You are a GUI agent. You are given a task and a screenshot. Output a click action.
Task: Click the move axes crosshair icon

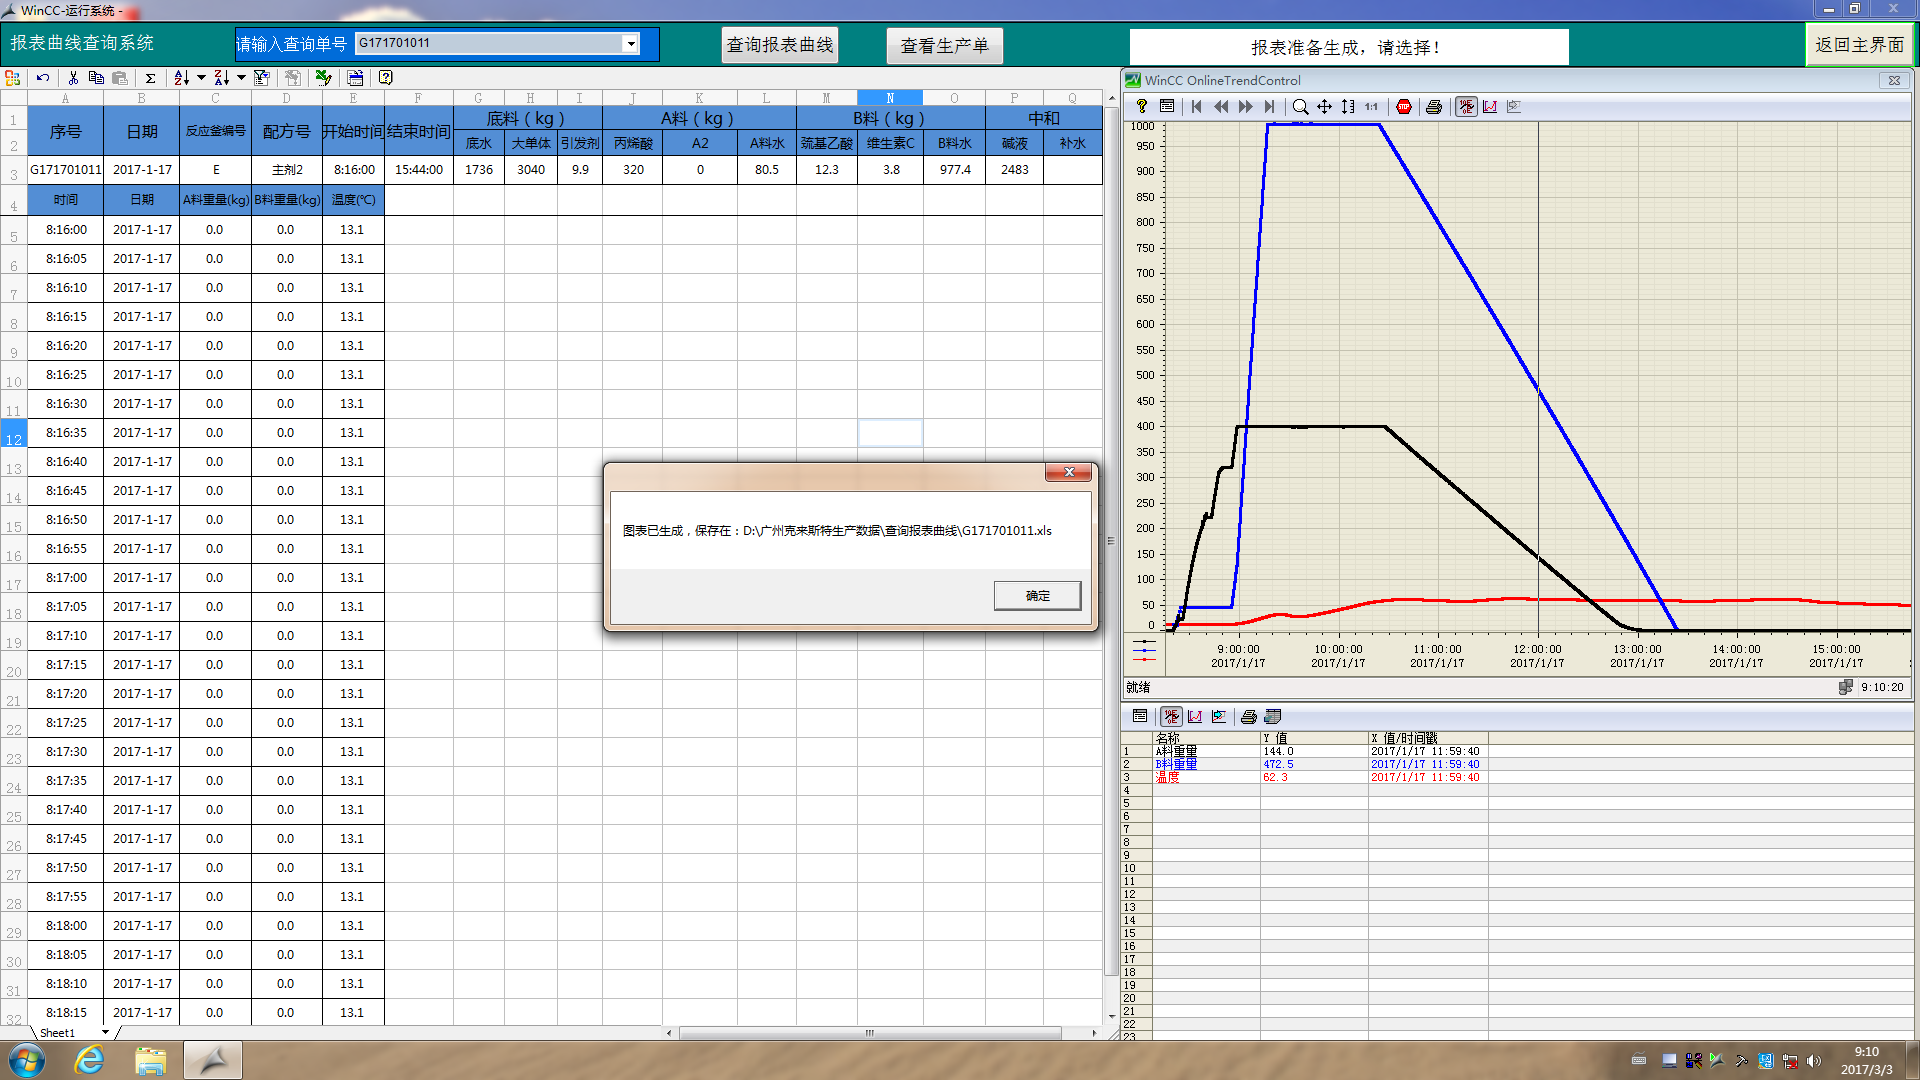(x=1324, y=107)
